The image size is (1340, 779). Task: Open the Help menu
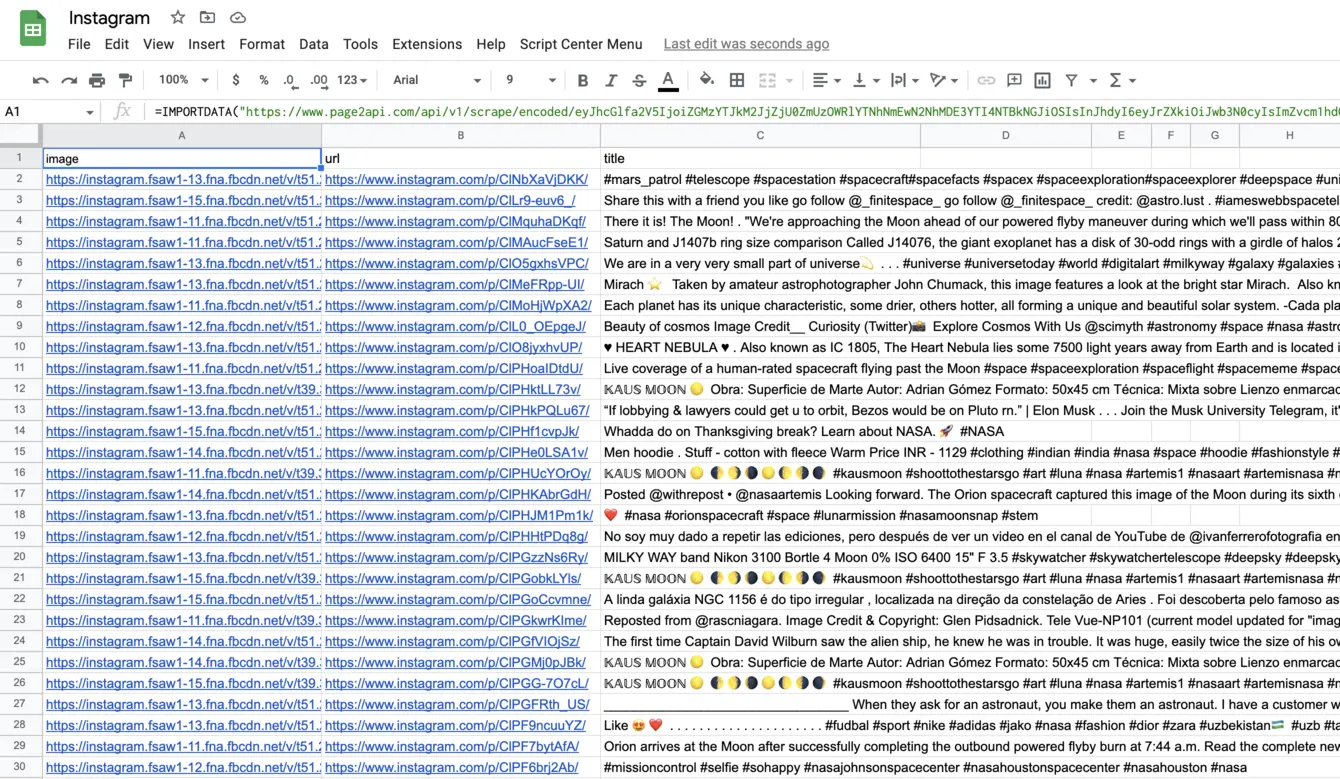click(491, 44)
